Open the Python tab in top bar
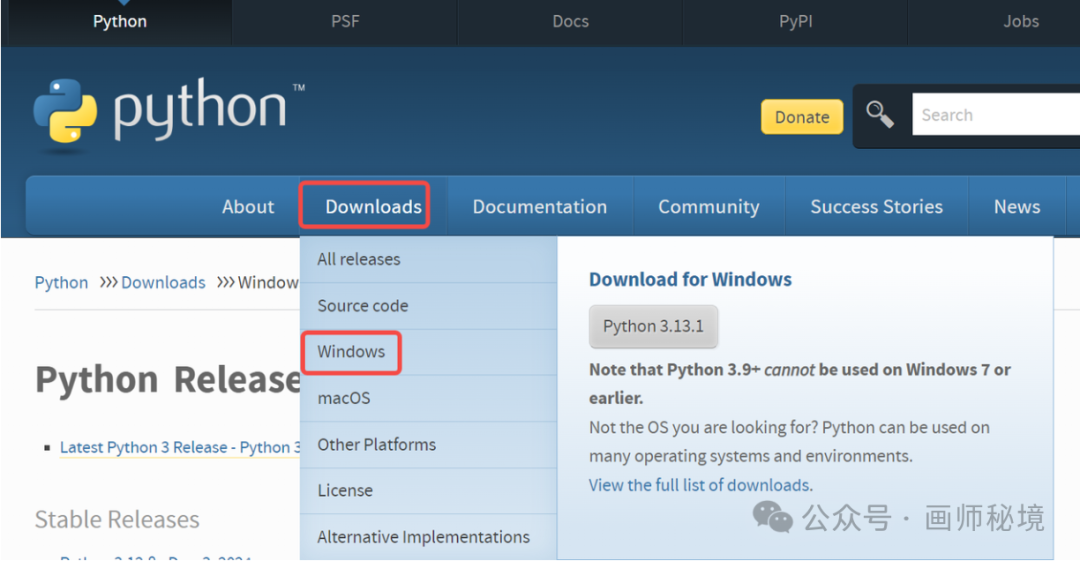1080x561 pixels. tap(120, 21)
